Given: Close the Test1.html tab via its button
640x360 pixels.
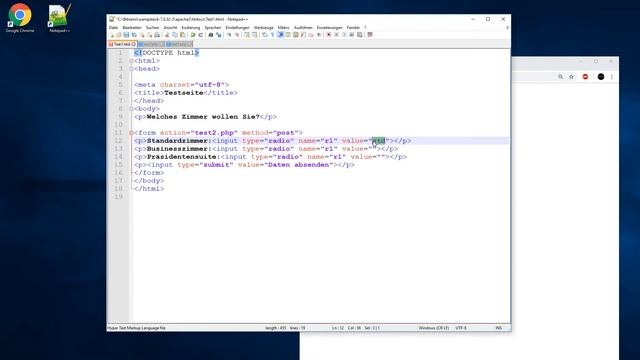Looking at the screenshot, I should pos(133,44).
